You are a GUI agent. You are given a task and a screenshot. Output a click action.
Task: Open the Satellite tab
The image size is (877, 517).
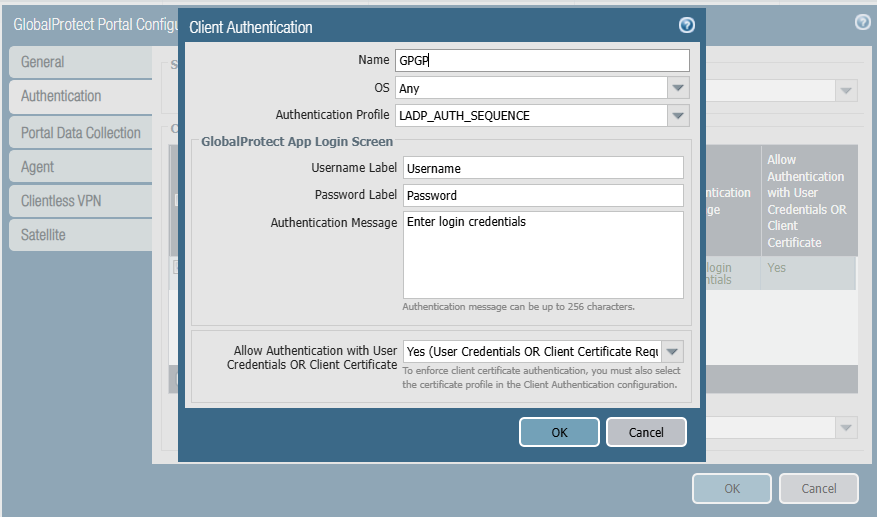81,235
